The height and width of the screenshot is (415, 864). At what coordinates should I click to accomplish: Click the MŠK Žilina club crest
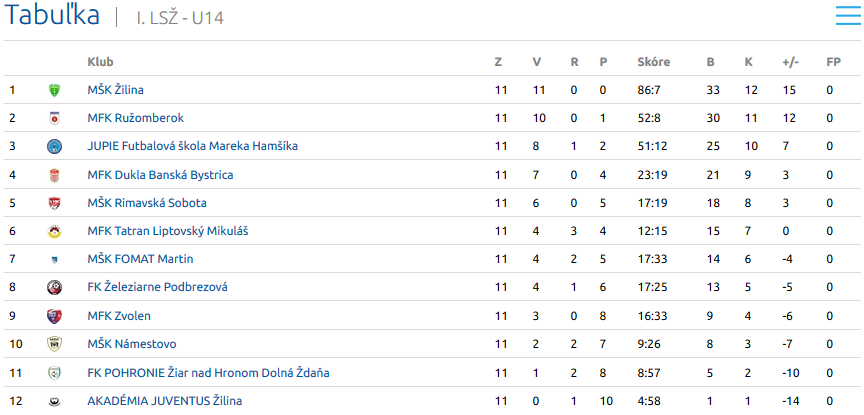click(x=55, y=90)
